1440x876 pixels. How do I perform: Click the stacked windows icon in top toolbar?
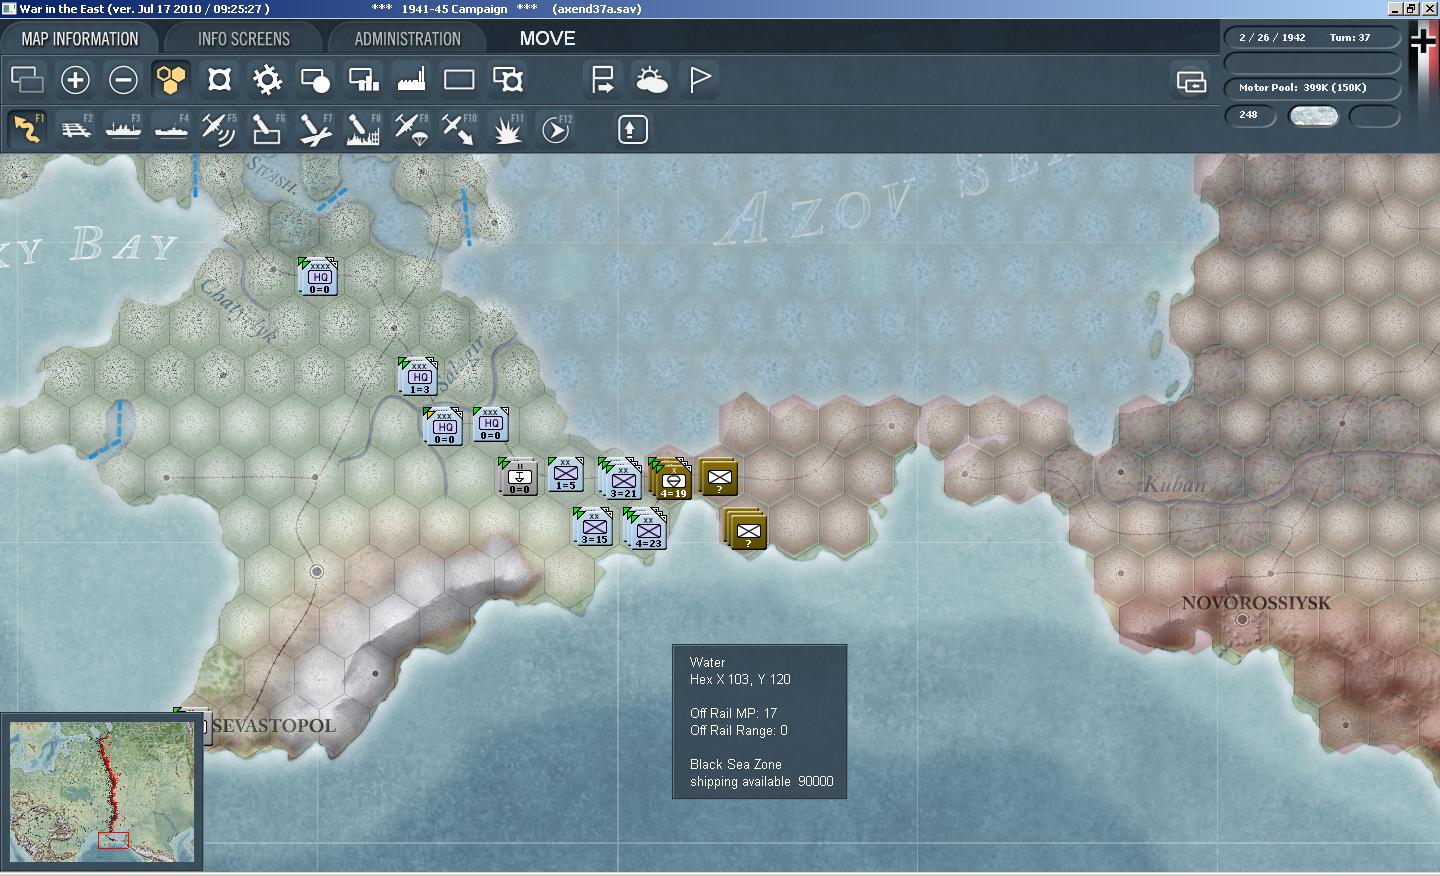click(x=27, y=79)
